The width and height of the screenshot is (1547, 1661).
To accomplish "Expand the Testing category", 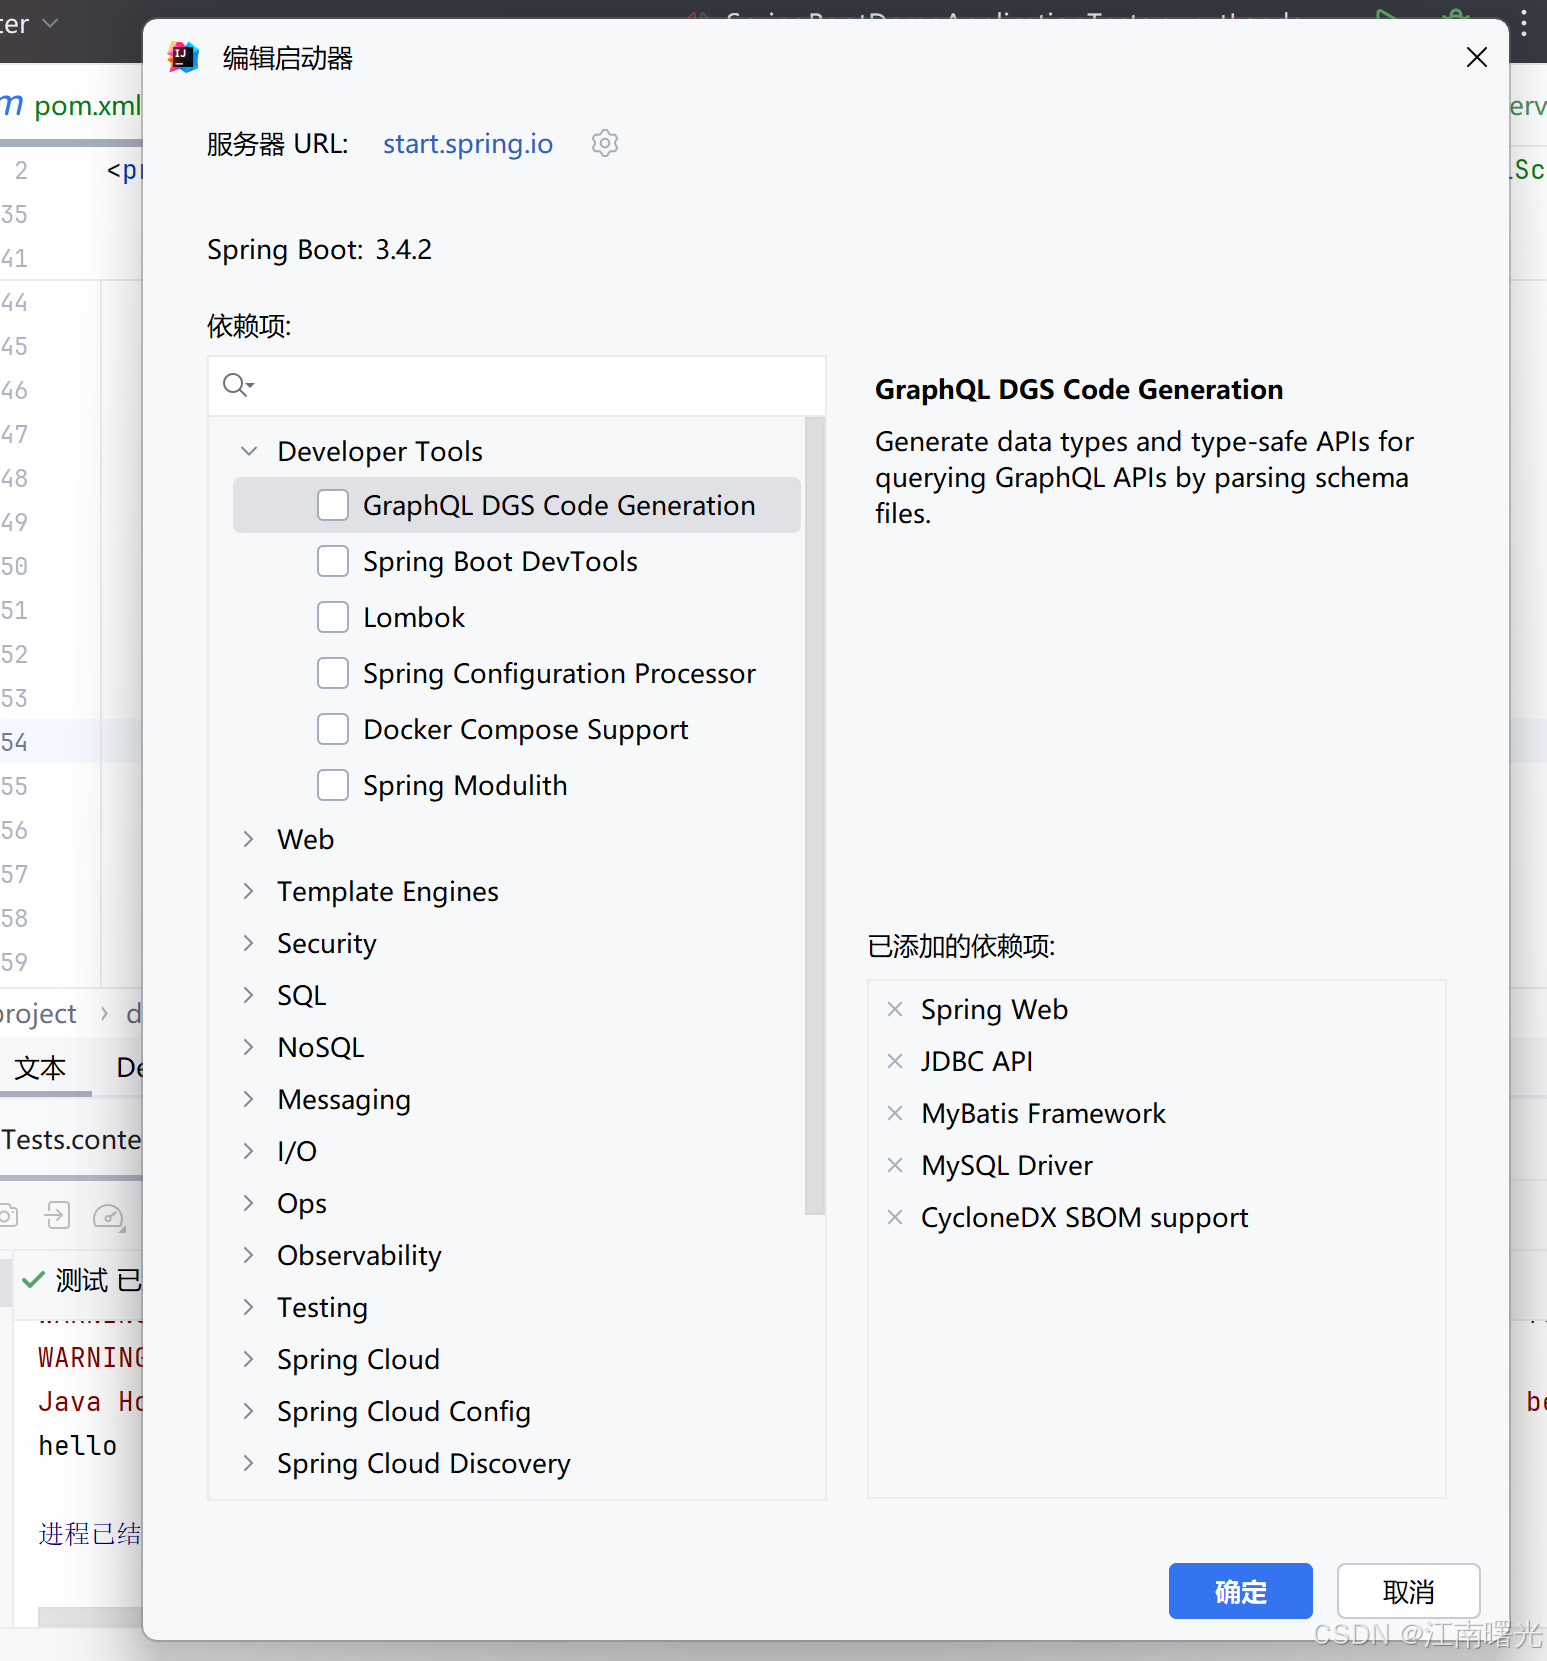I will [x=249, y=1307].
